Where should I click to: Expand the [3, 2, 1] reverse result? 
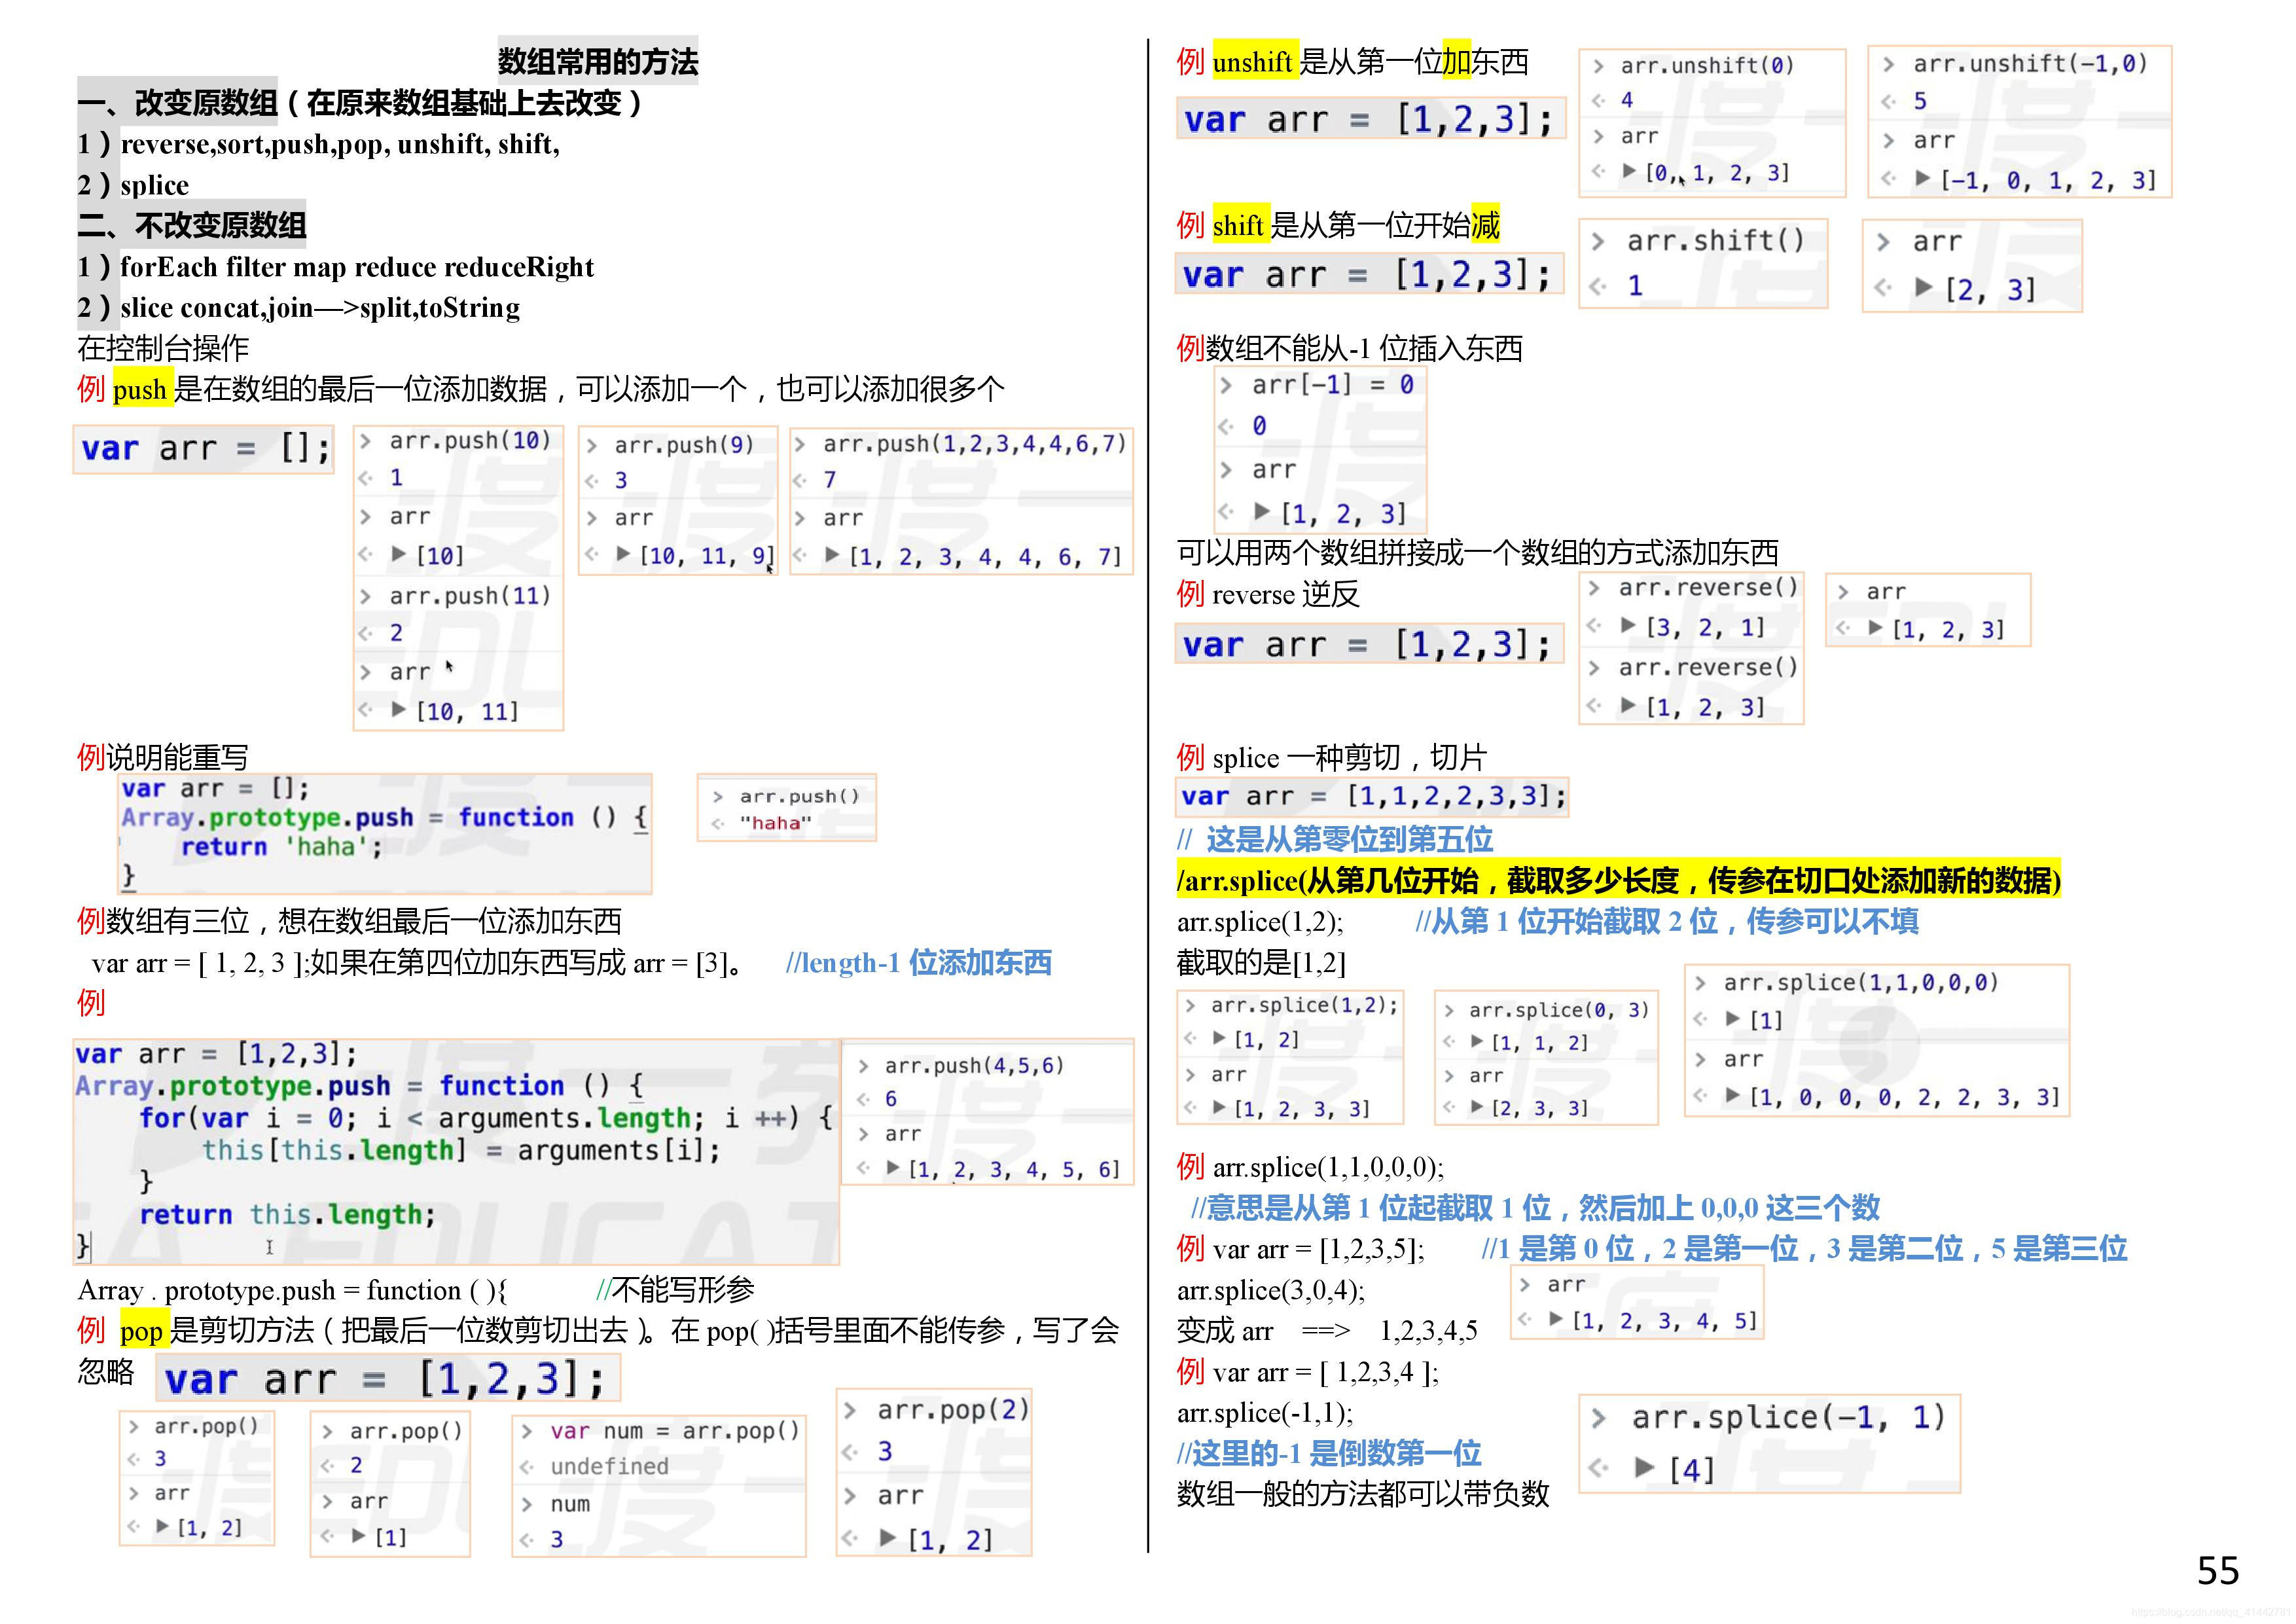(1627, 626)
